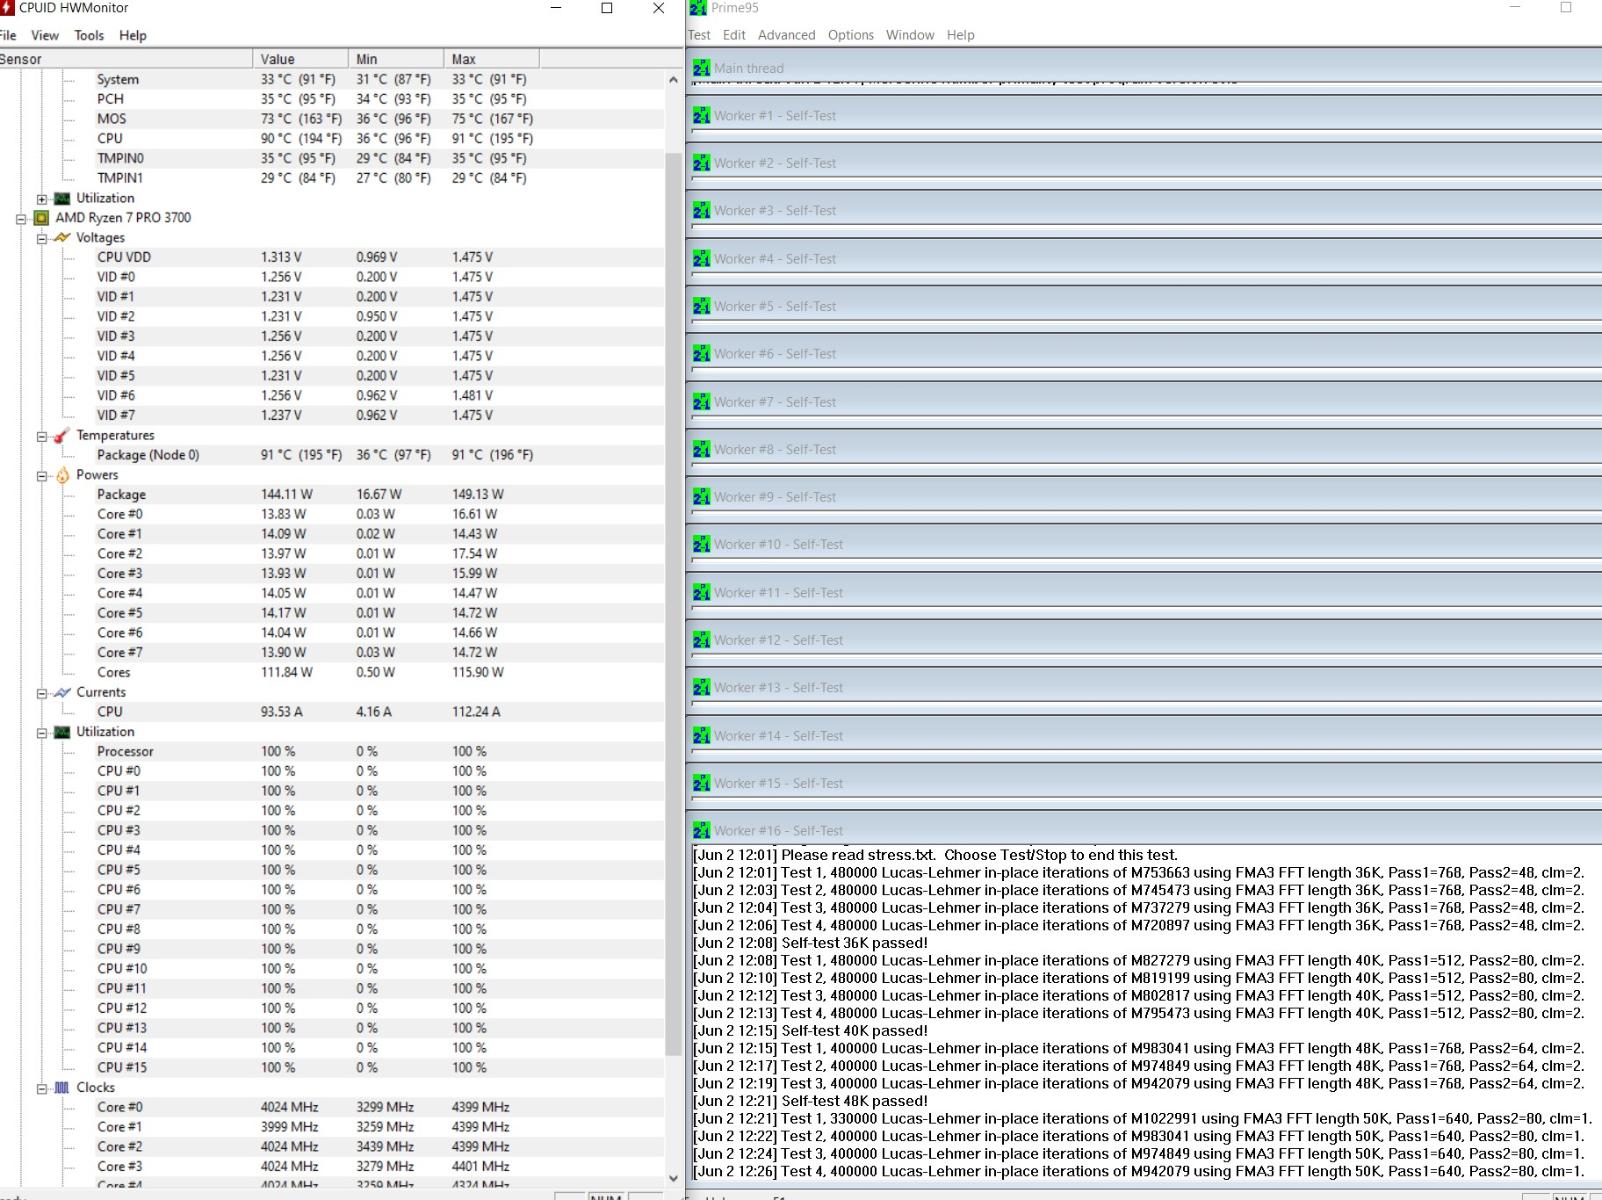Image resolution: width=1602 pixels, height=1200 pixels.
Task: Open the Test menu in Prime95
Action: [699, 35]
